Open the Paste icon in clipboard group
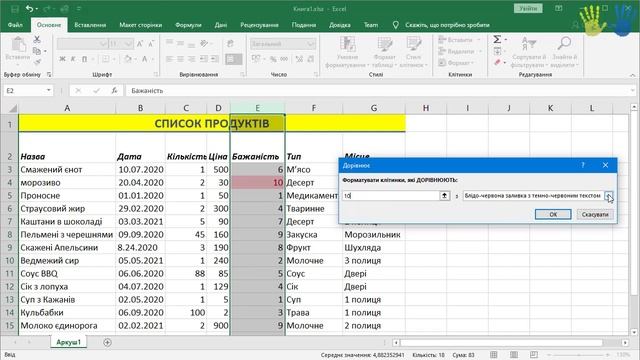 coord(18,44)
